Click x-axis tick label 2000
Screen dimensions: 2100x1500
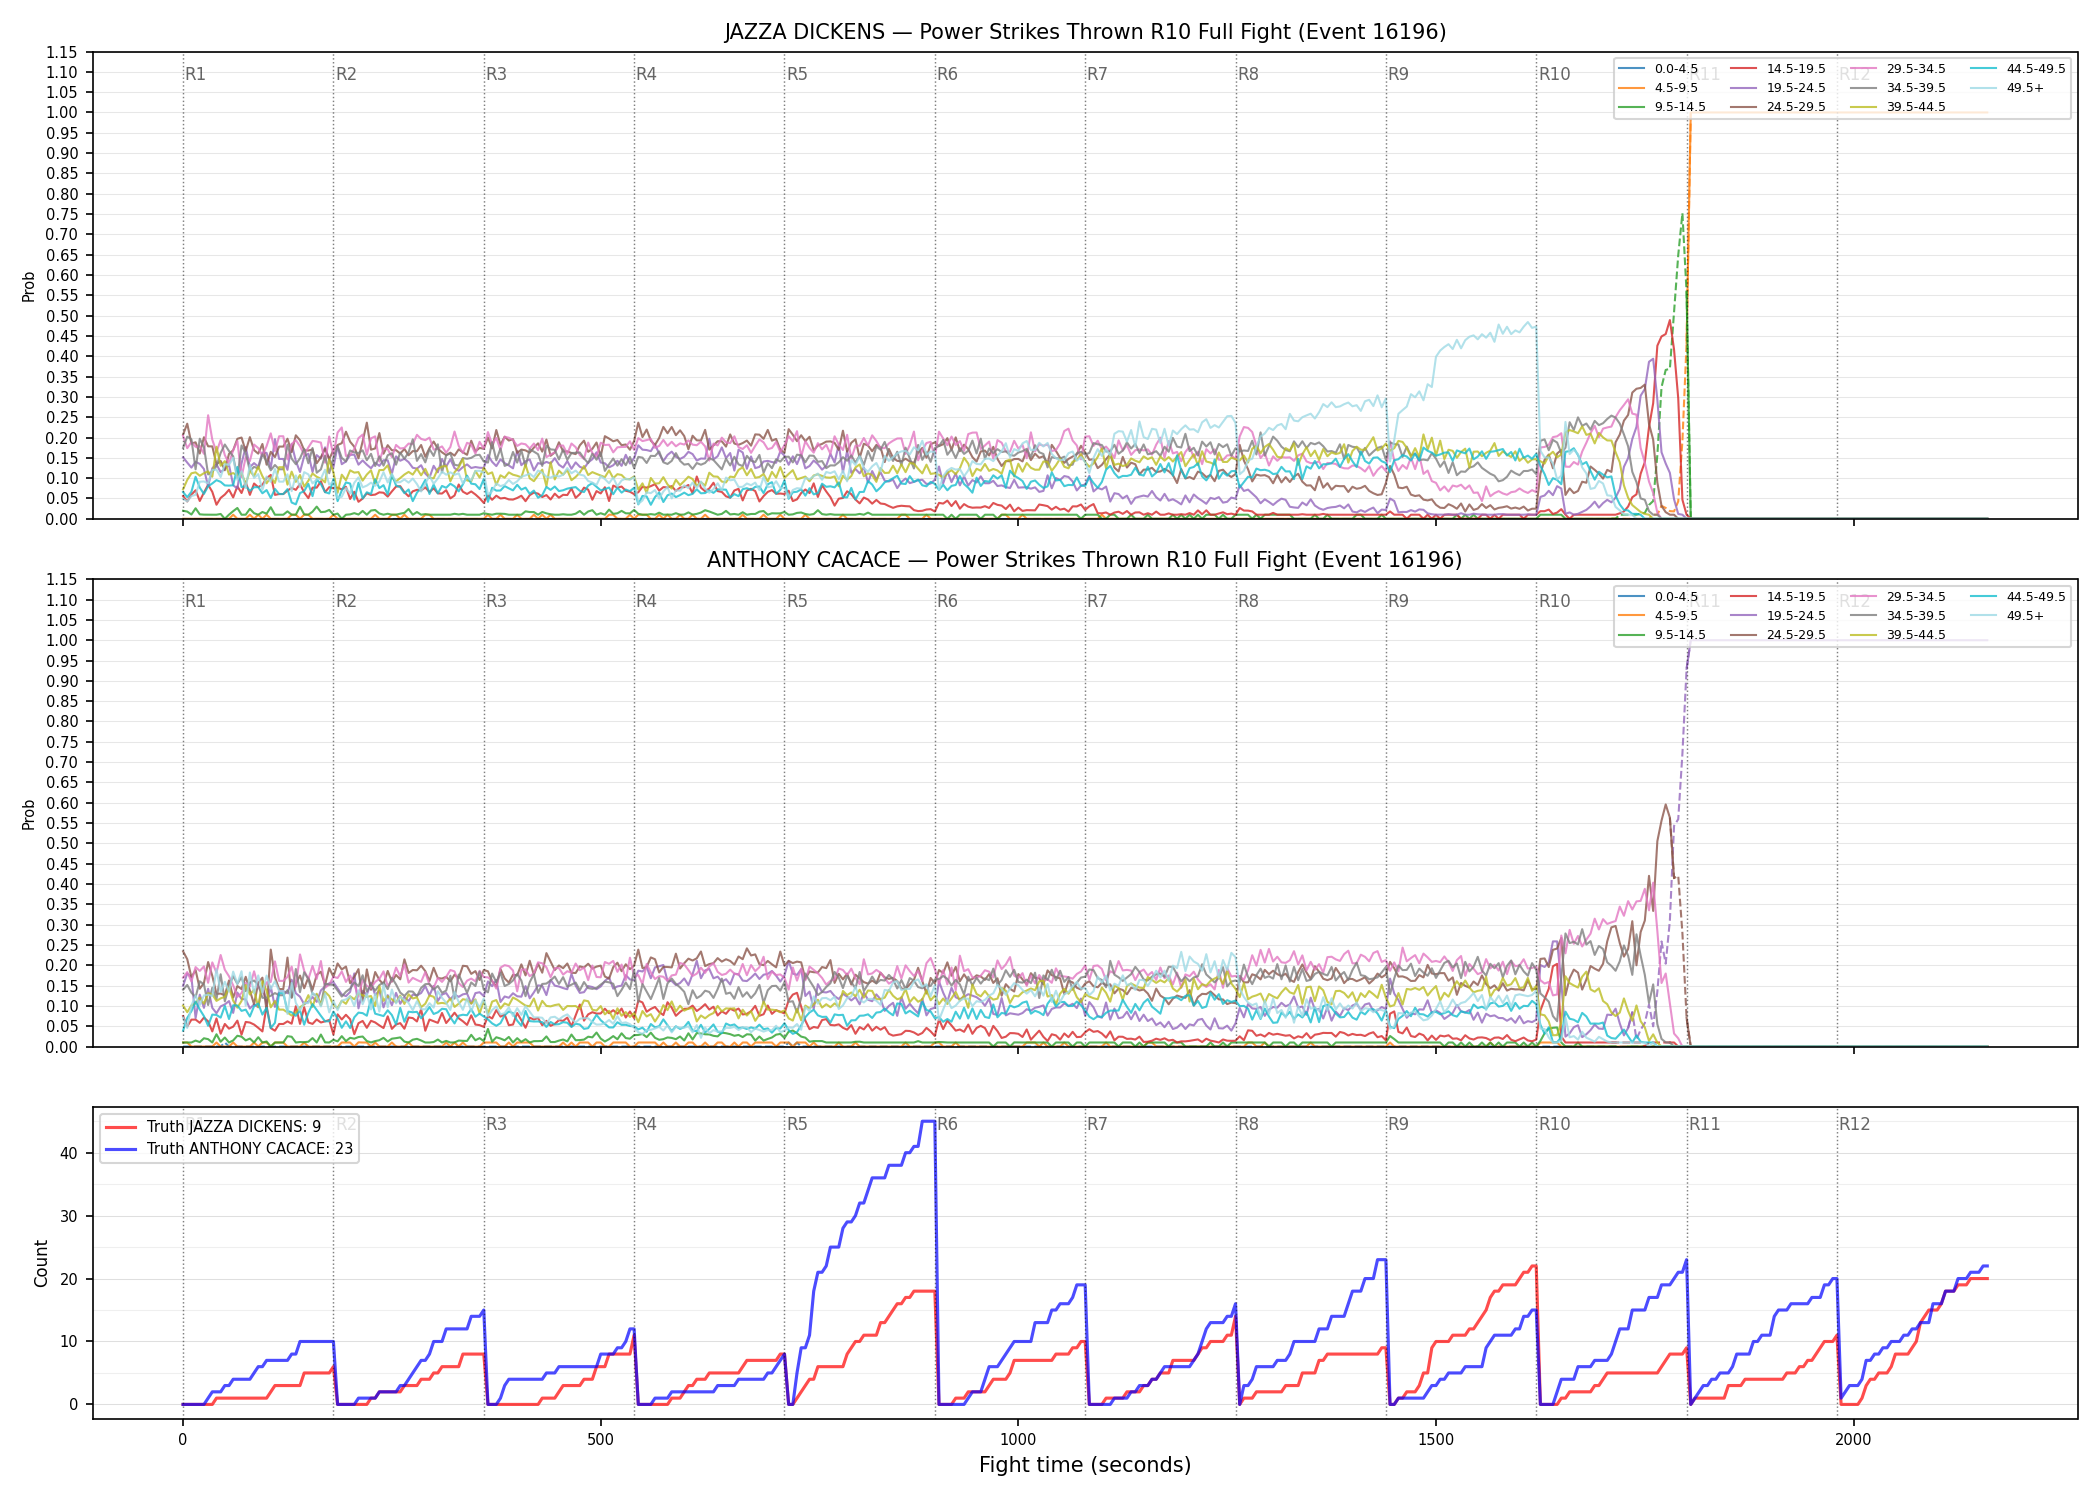[1853, 1440]
